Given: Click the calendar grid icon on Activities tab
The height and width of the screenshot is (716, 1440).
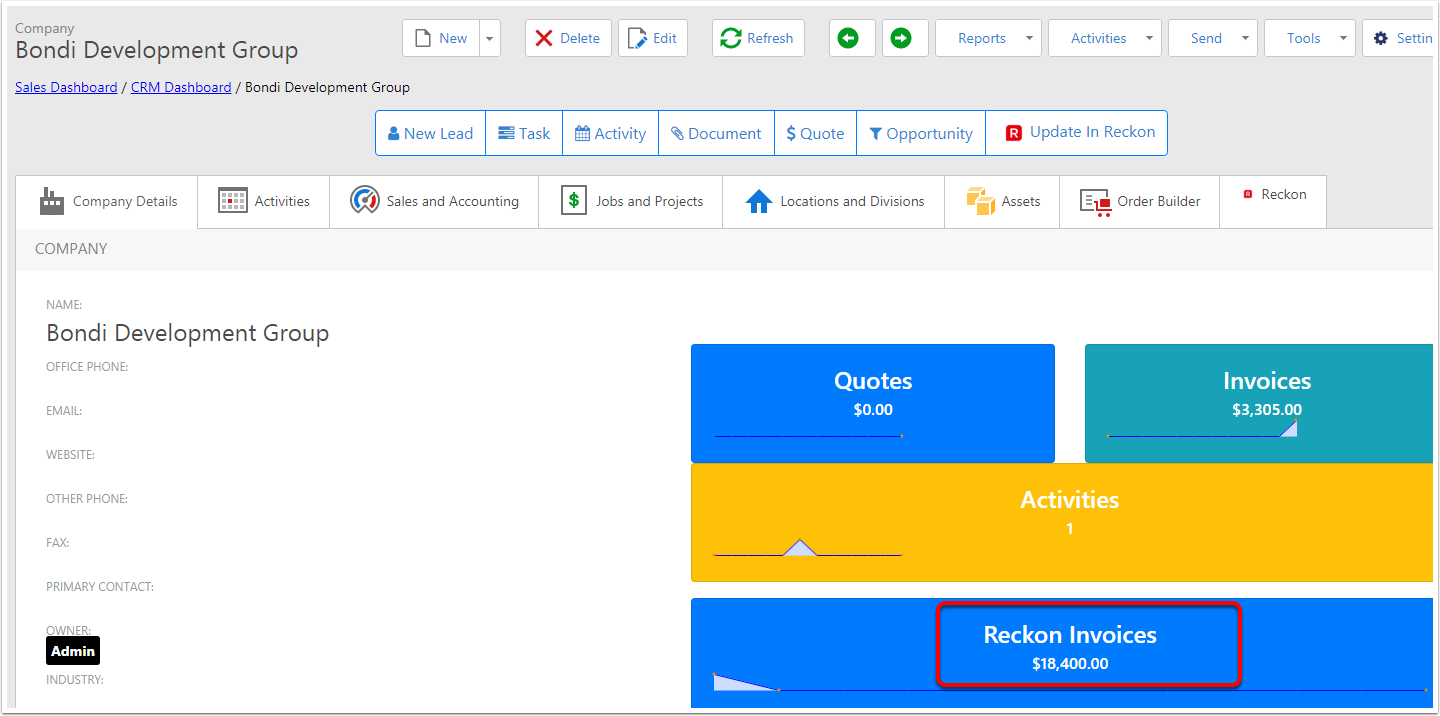Looking at the screenshot, I should (233, 201).
